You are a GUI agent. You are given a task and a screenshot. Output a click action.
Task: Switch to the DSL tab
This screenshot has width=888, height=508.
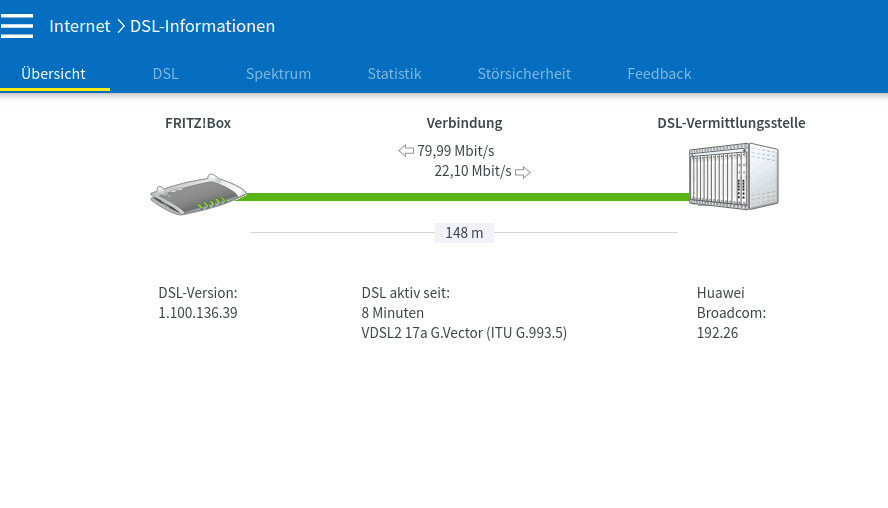(x=165, y=74)
